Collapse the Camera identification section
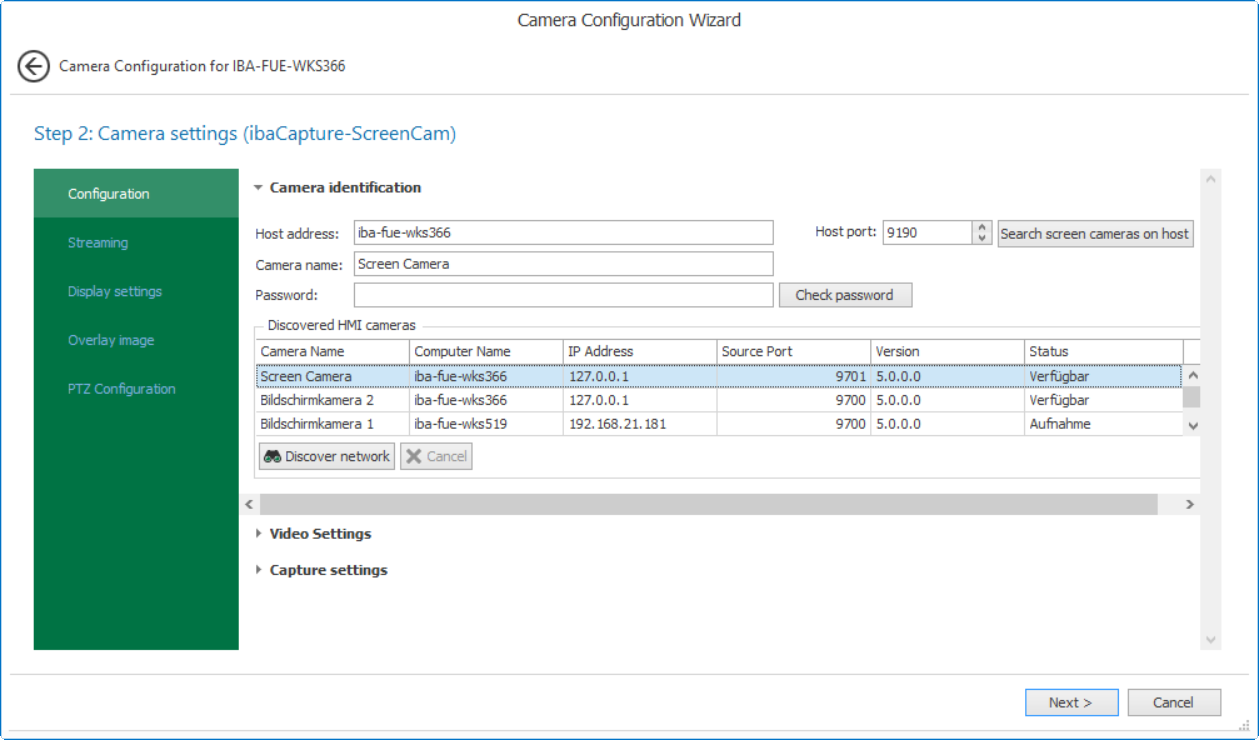This screenshot has width=1259, height=740. pyautogui.click(x=258, y=188)
